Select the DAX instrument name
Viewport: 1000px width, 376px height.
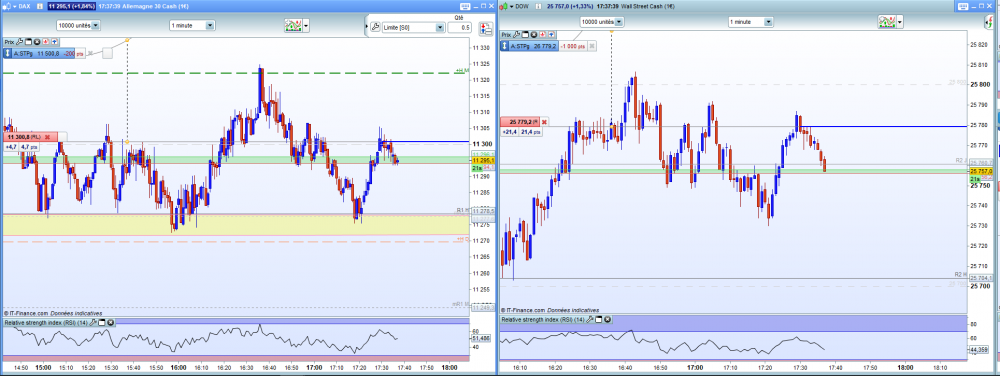(x=24, y=6)
